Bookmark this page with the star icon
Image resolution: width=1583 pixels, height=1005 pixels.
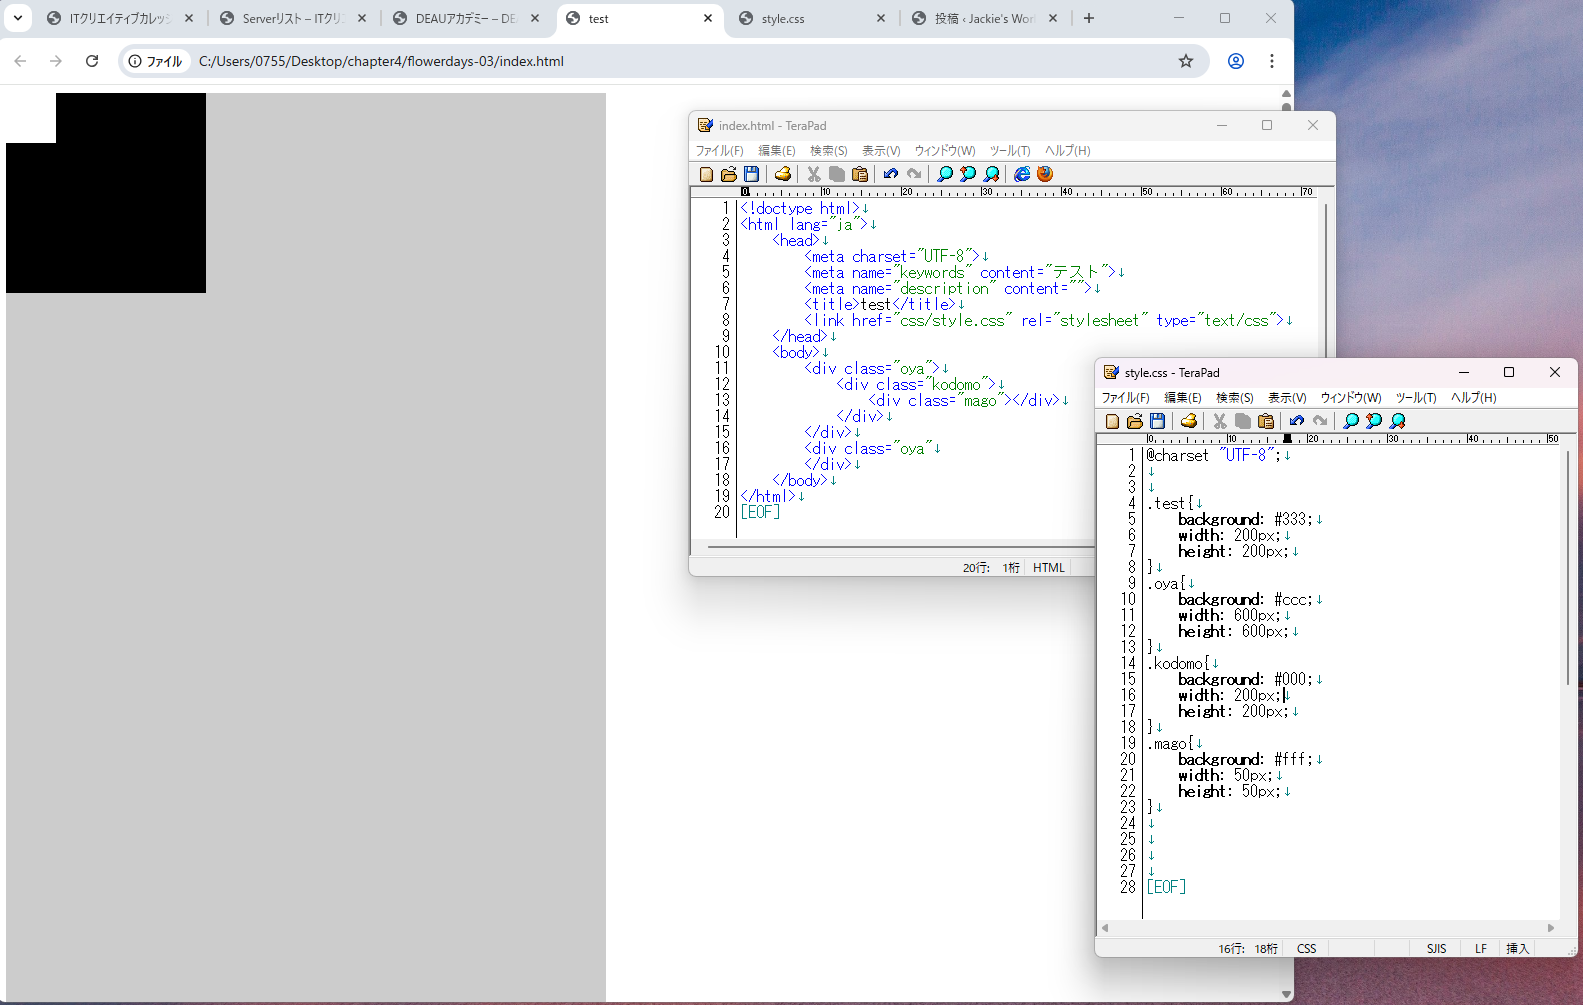(1186, 61)
